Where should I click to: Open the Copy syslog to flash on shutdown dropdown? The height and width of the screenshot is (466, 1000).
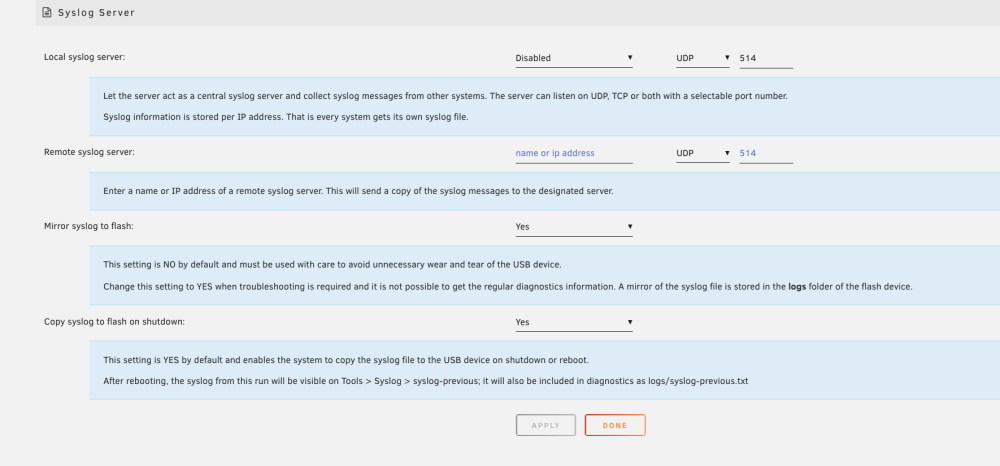pos(574,323)
